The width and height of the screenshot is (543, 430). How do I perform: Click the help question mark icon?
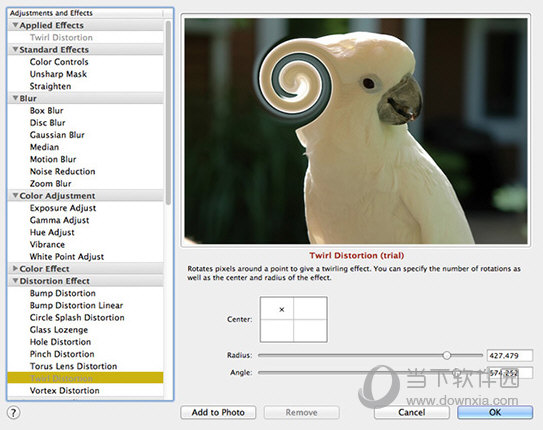coord(14,412)
